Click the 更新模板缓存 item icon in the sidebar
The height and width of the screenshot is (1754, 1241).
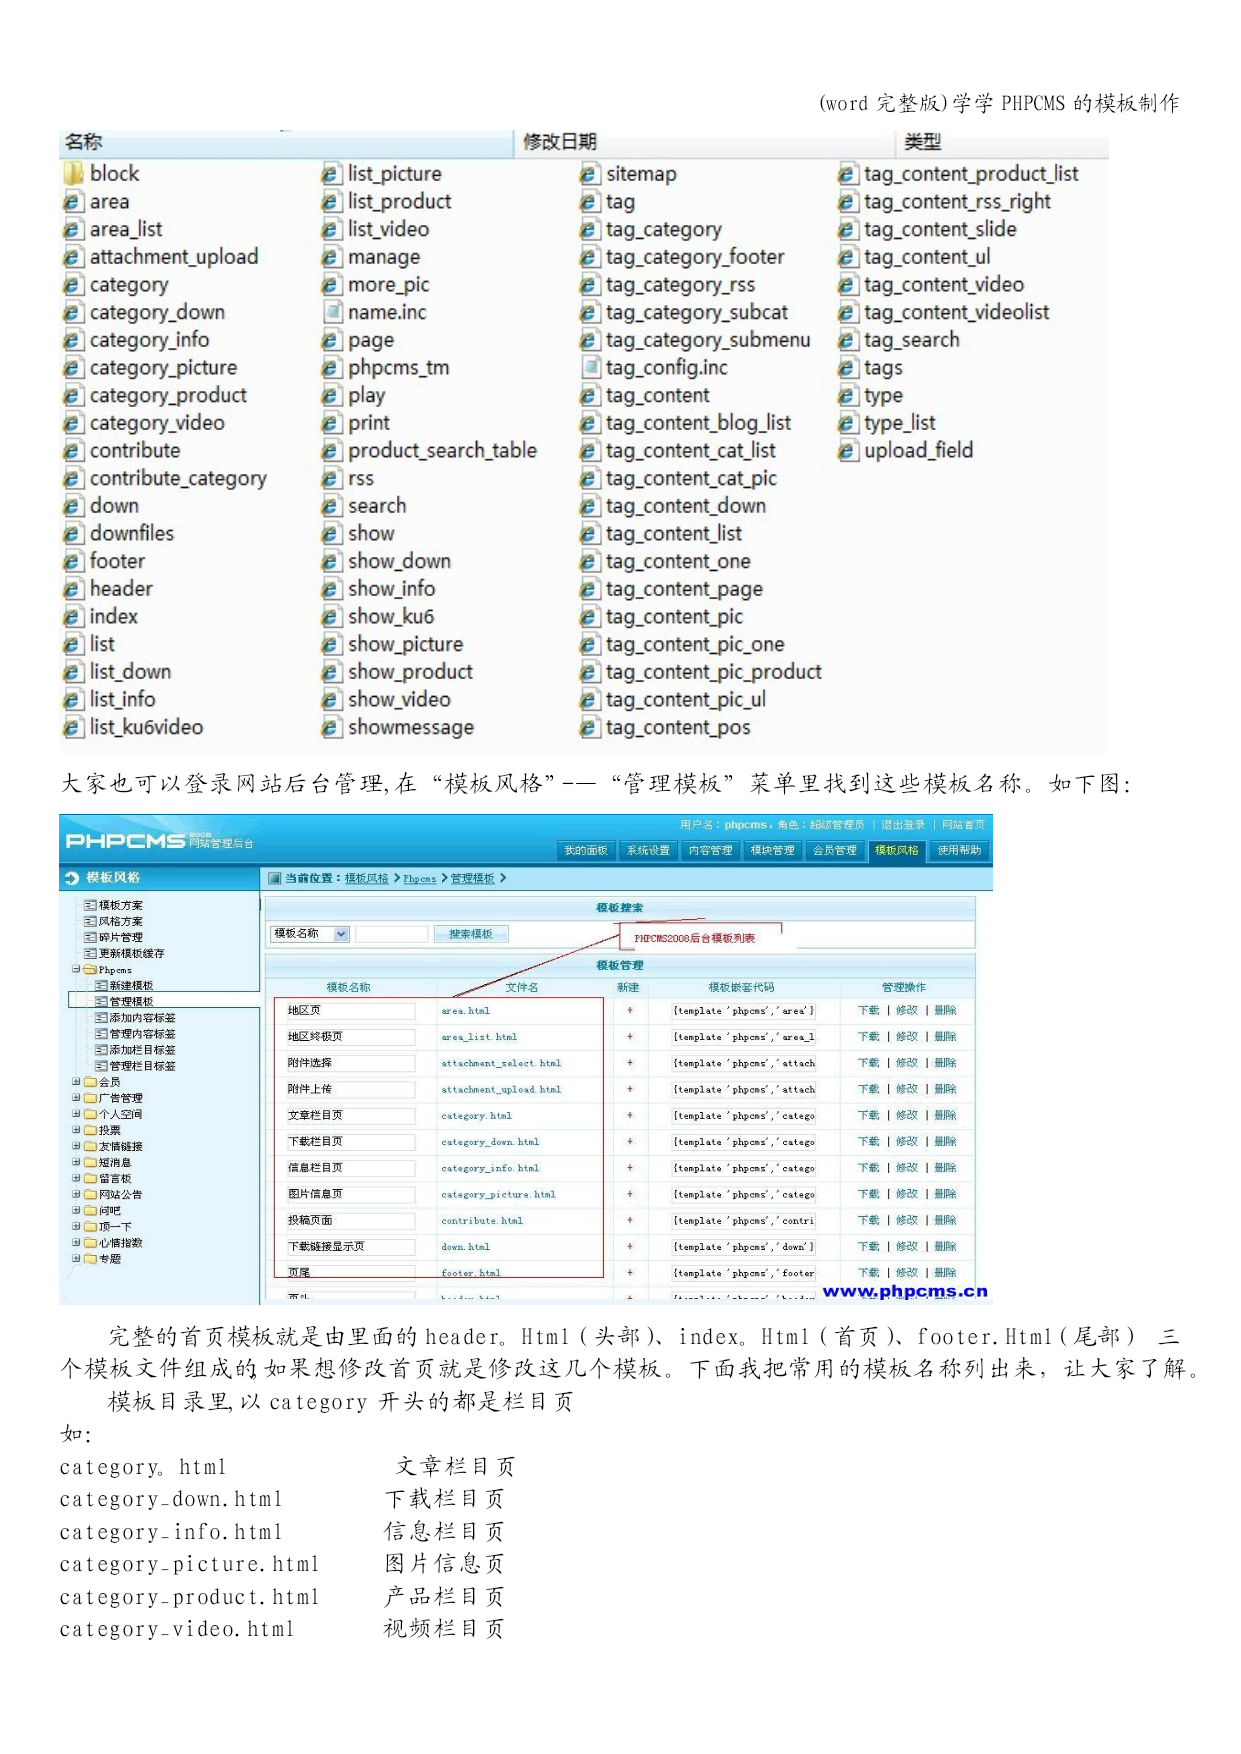pyautogui.click(x=90, y=953)
